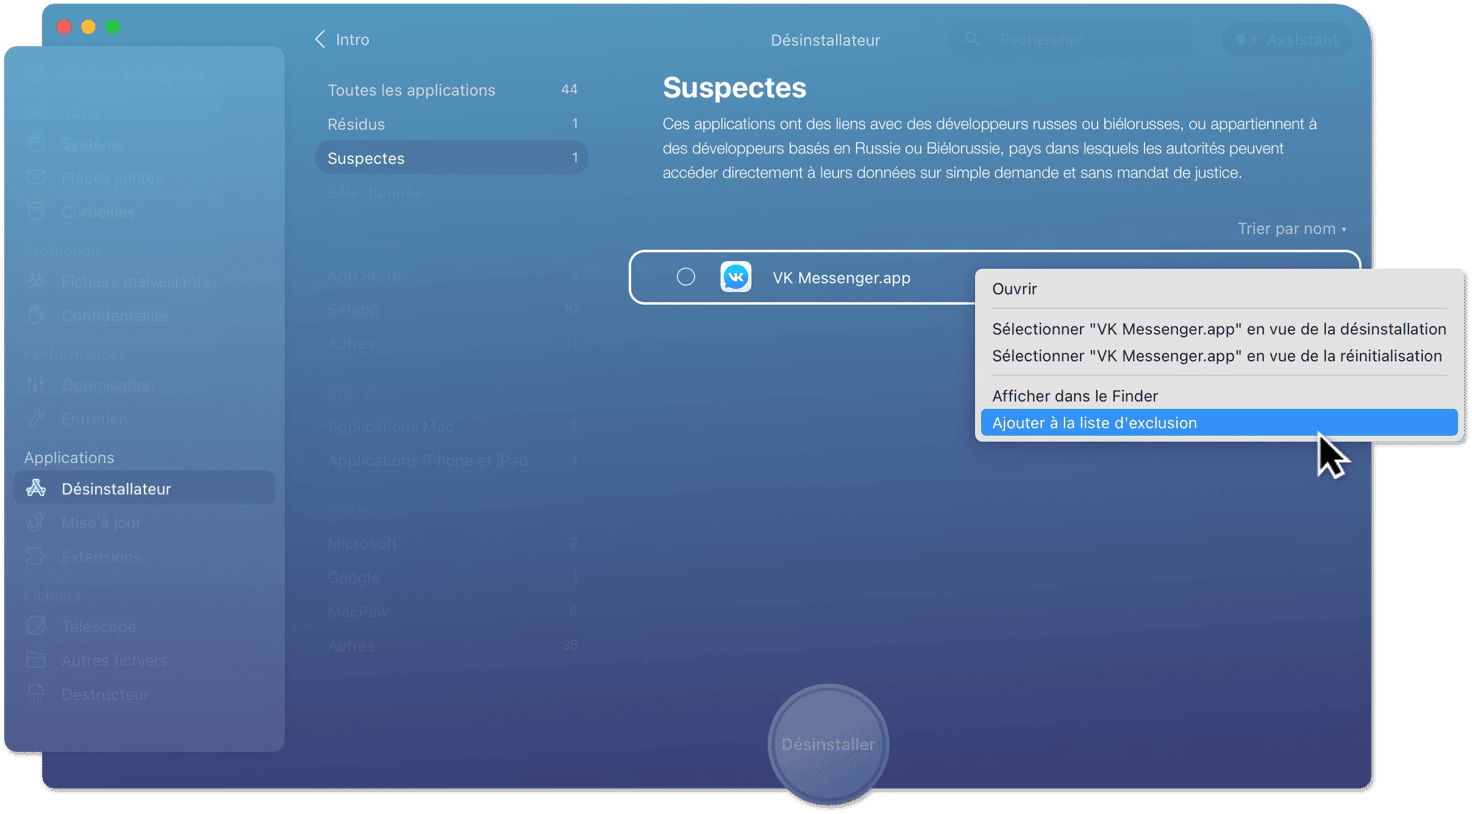1472x814 pixels.
Task: Click the Optimisation sliders icon
Action: 36,385
